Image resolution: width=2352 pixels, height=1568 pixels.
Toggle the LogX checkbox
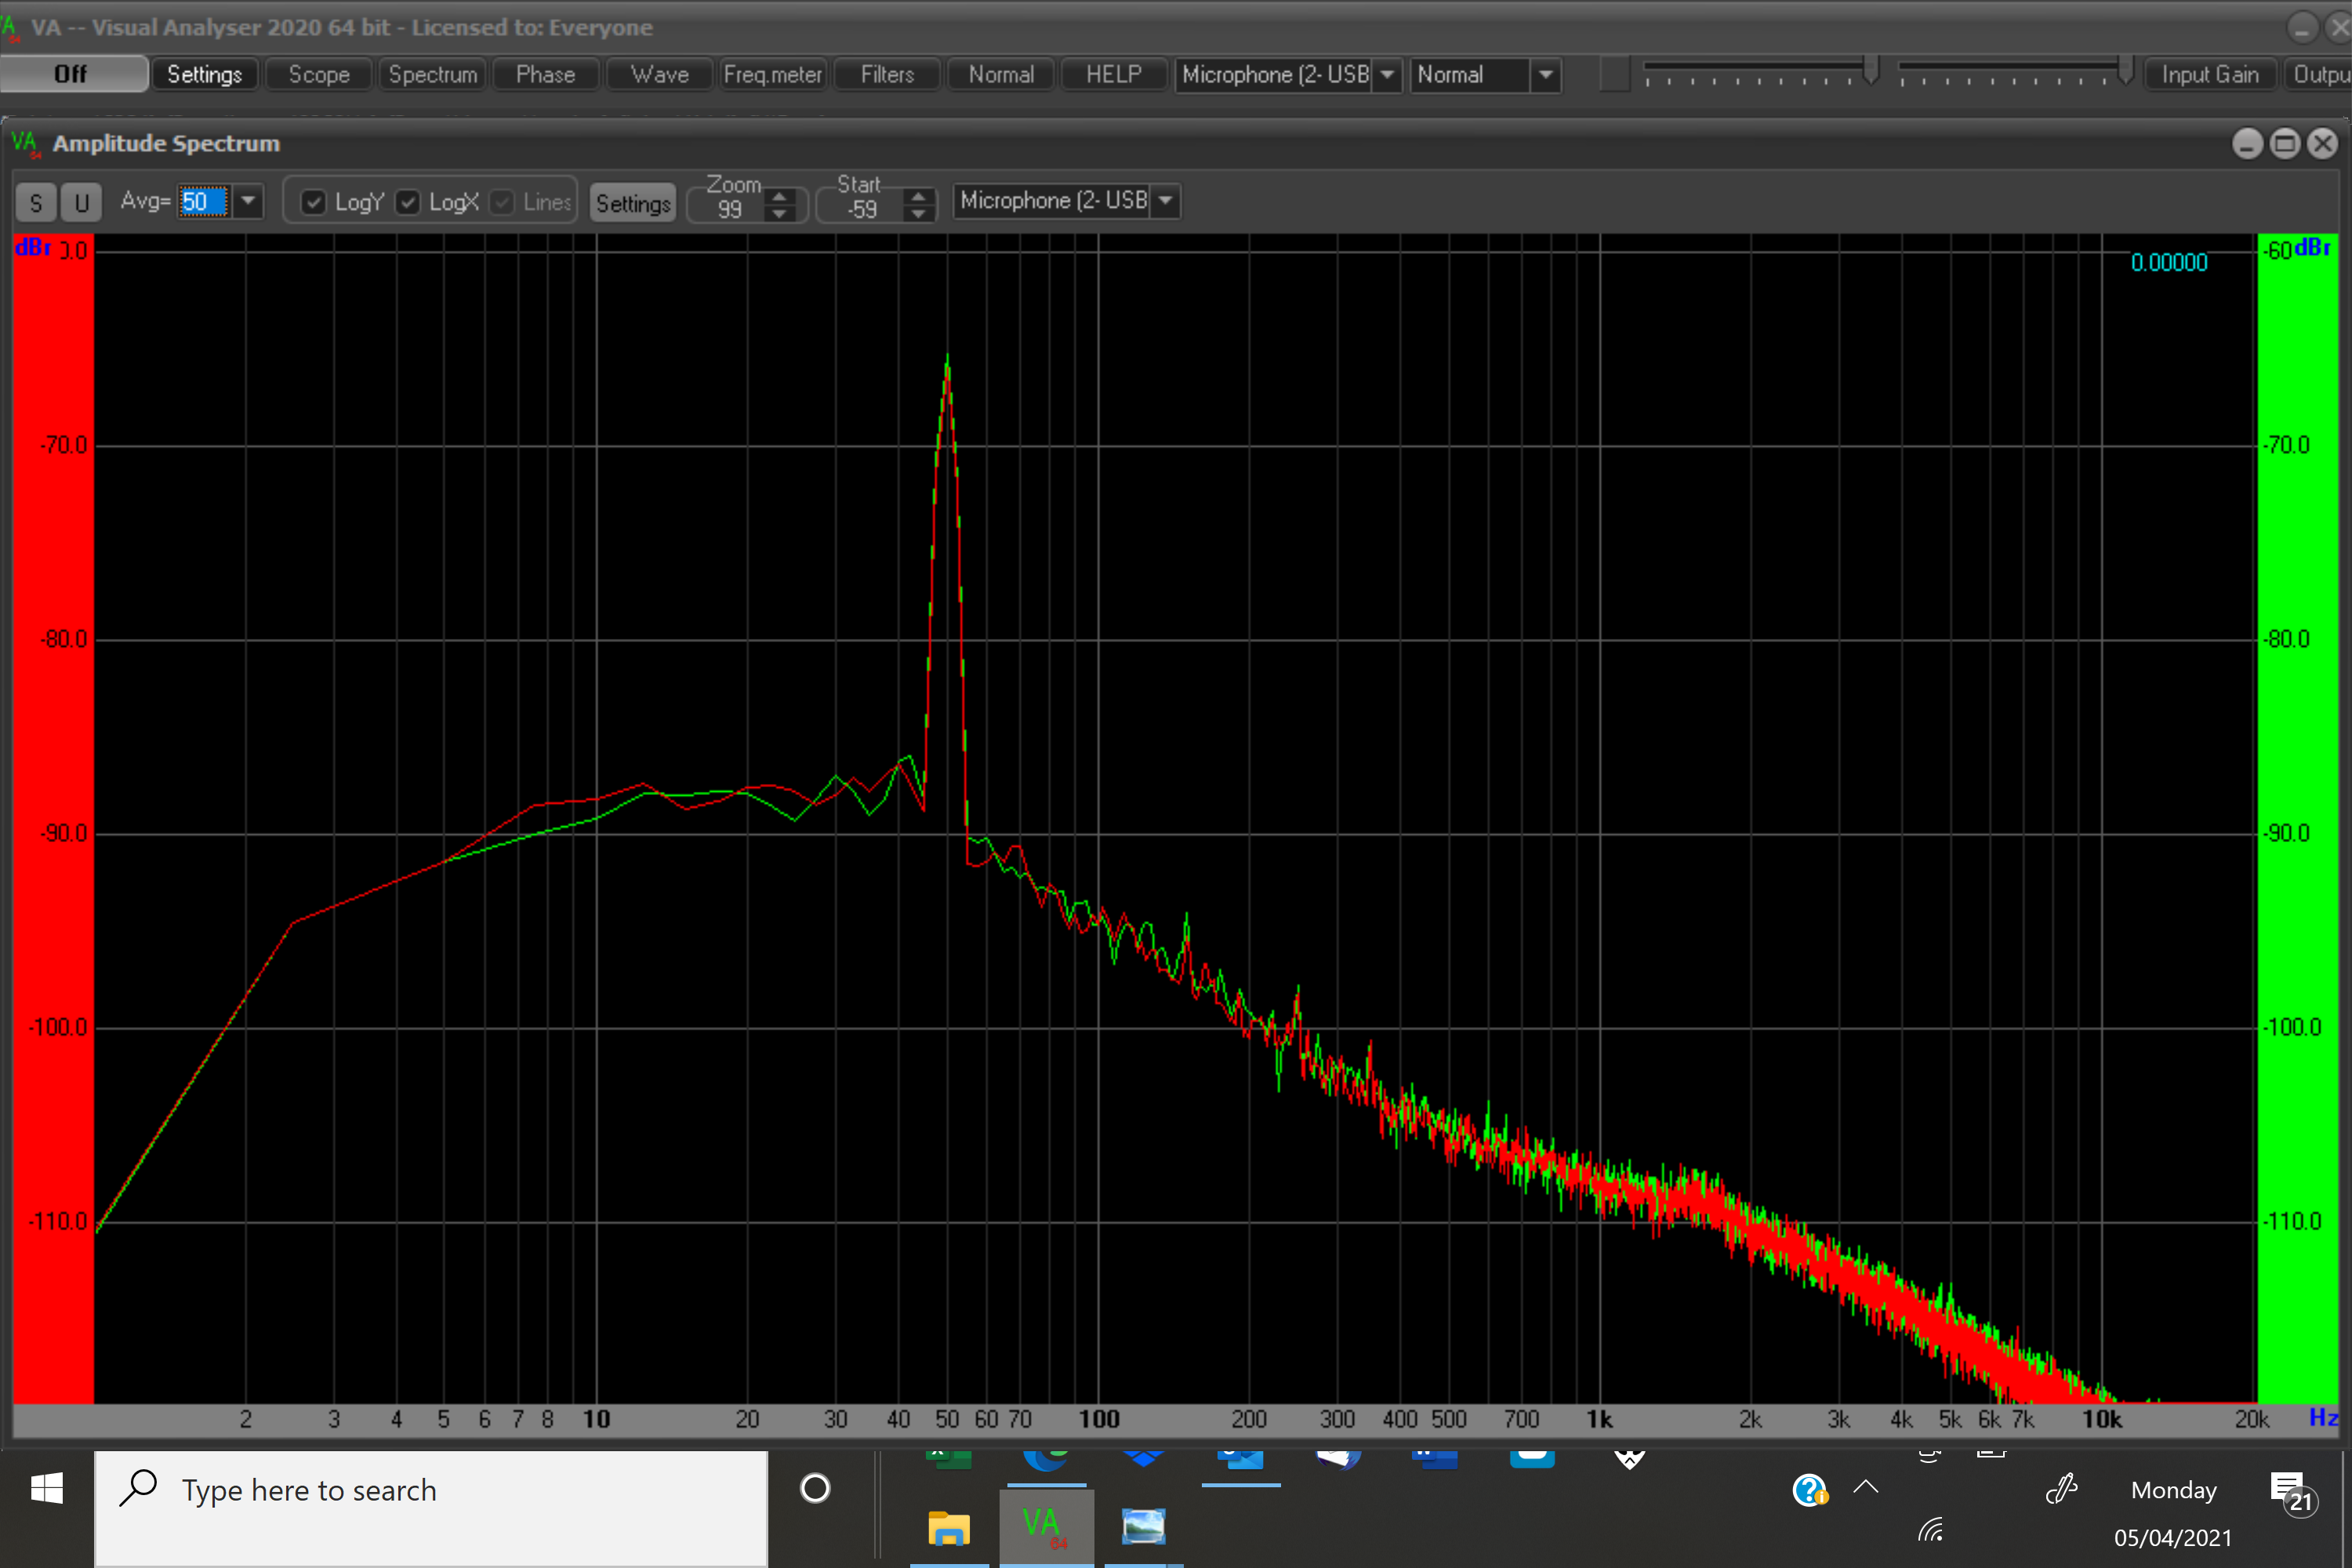pos(407,202)
